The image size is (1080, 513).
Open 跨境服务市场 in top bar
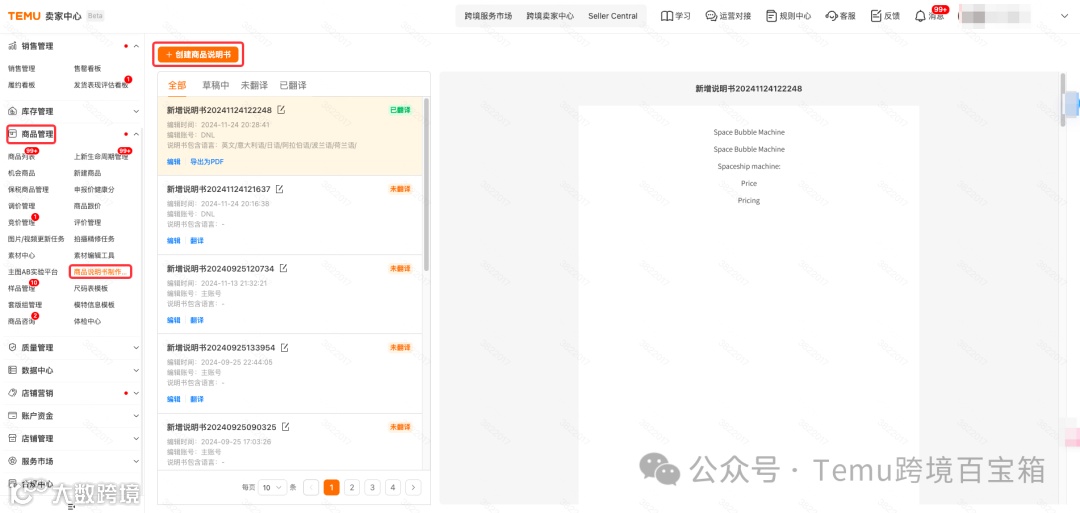pyautogui.click(x=488, y=16)
